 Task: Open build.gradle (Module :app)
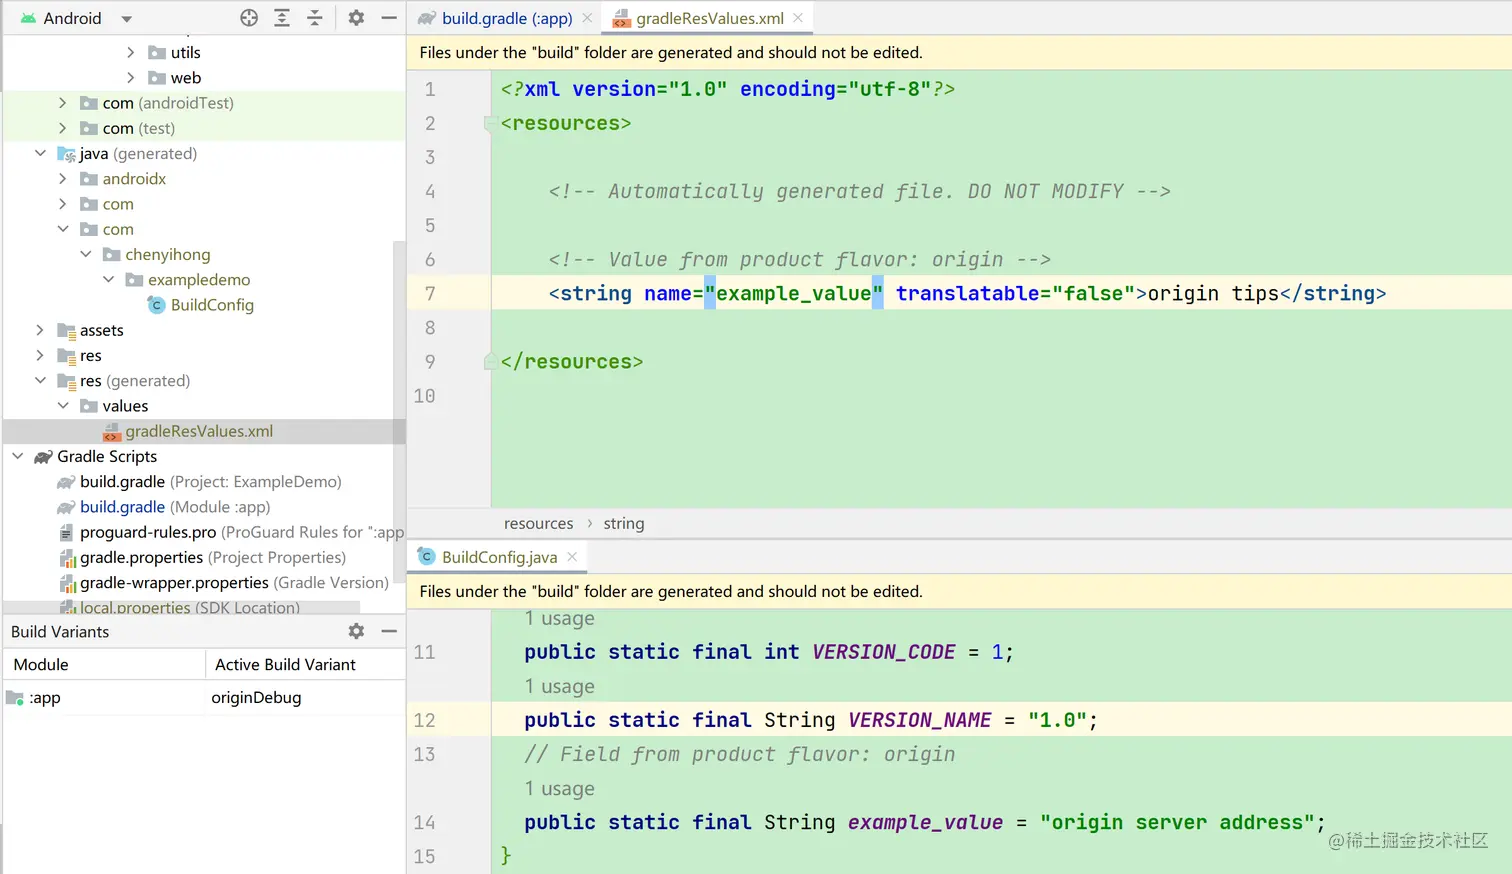(x=175, y=507)
